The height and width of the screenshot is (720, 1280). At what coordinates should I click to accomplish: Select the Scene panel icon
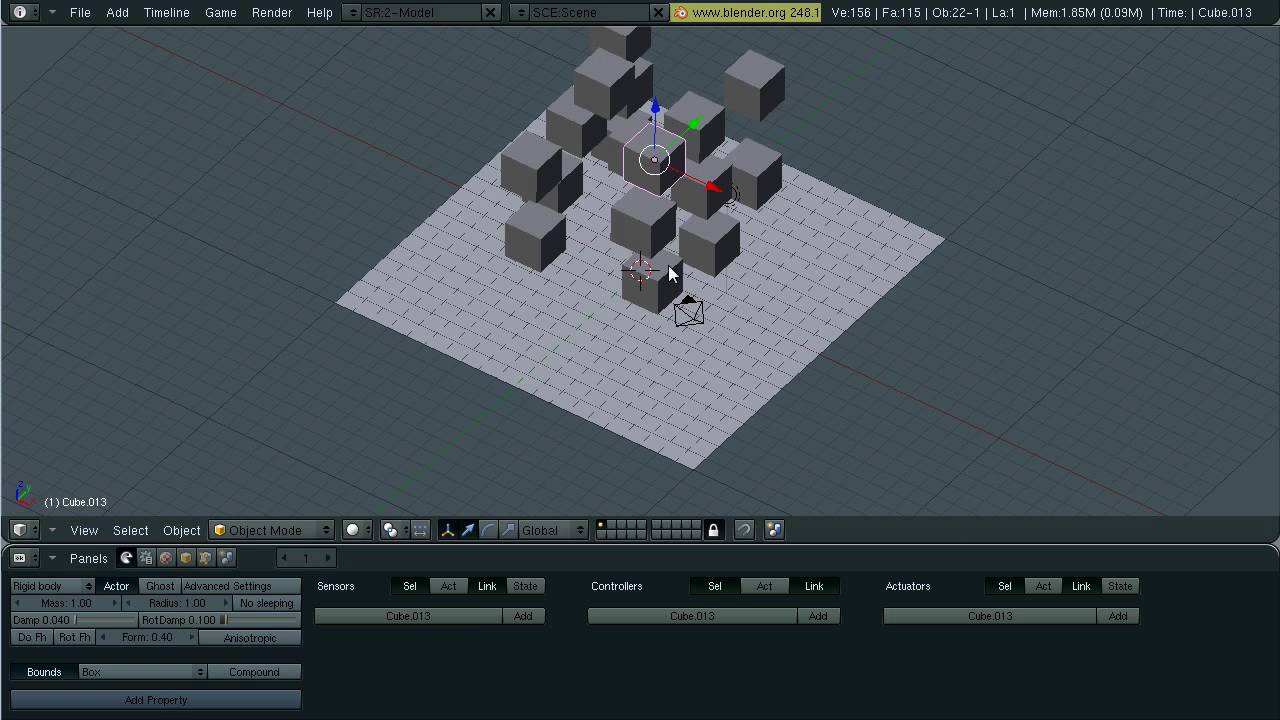click(226, 558)
